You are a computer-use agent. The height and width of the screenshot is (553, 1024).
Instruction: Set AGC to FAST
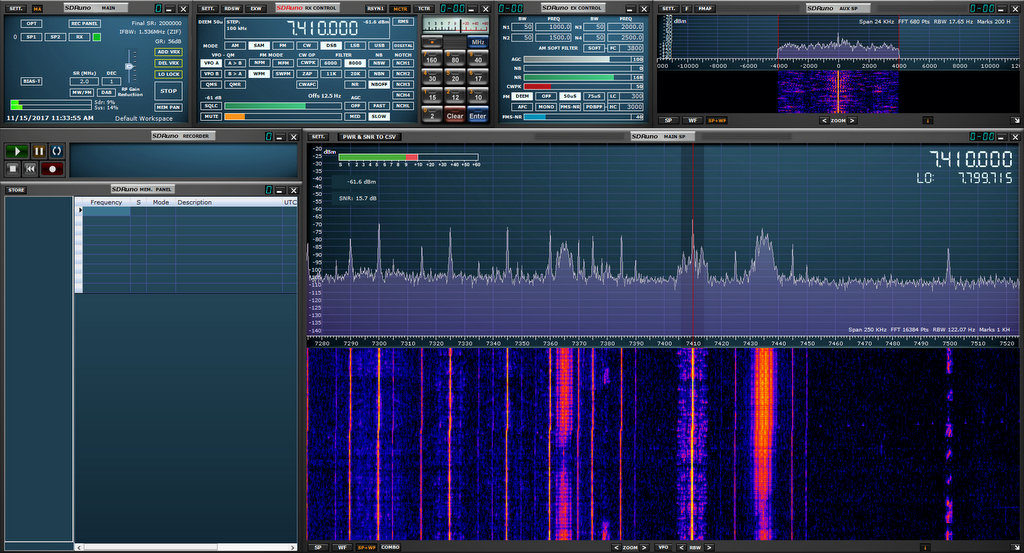click(x=379, y=105)
